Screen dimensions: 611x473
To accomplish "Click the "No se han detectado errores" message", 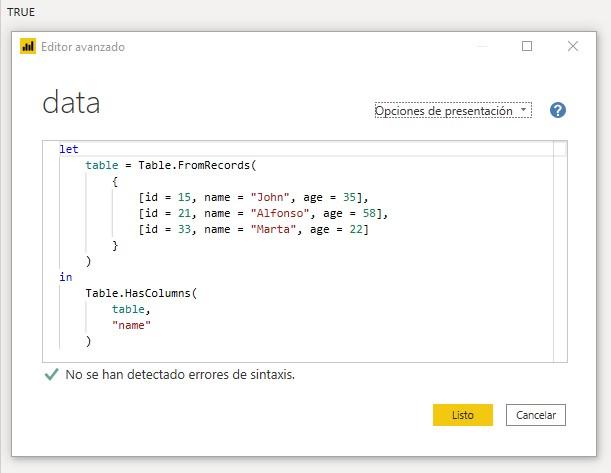I will [x=180, y=375].
